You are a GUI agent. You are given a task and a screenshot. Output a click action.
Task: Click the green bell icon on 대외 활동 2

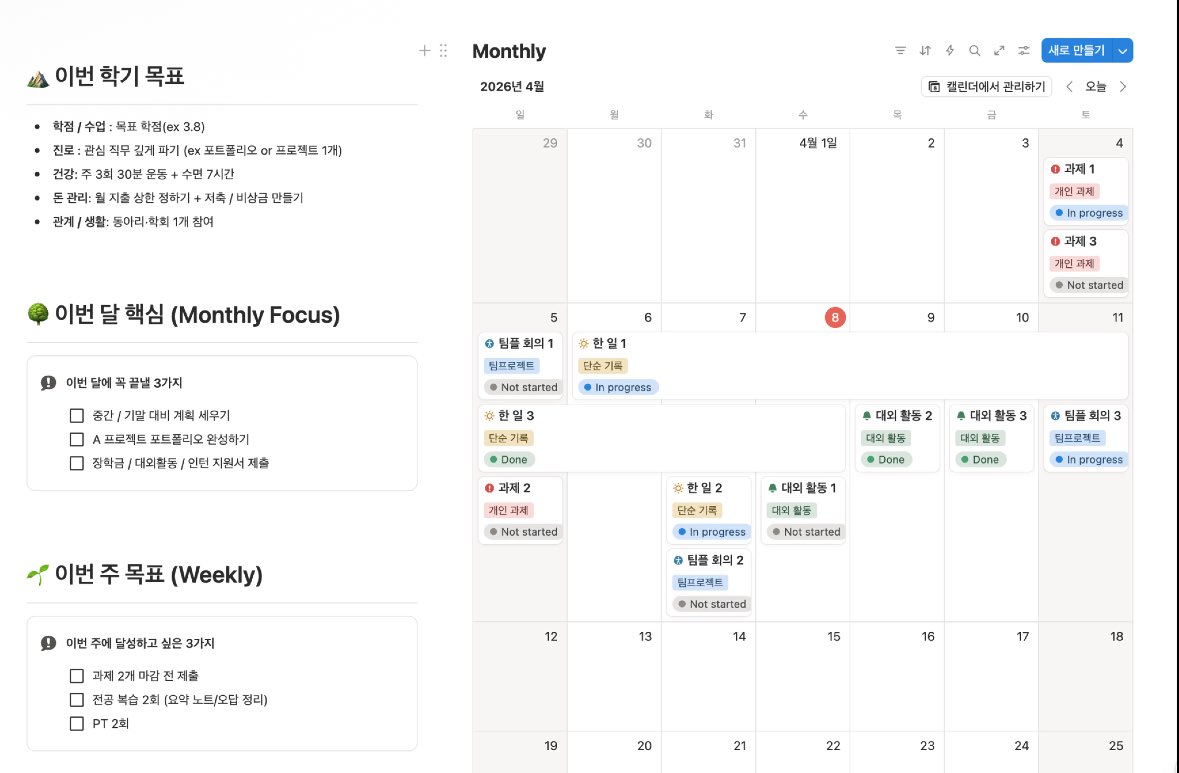point(867,416)
